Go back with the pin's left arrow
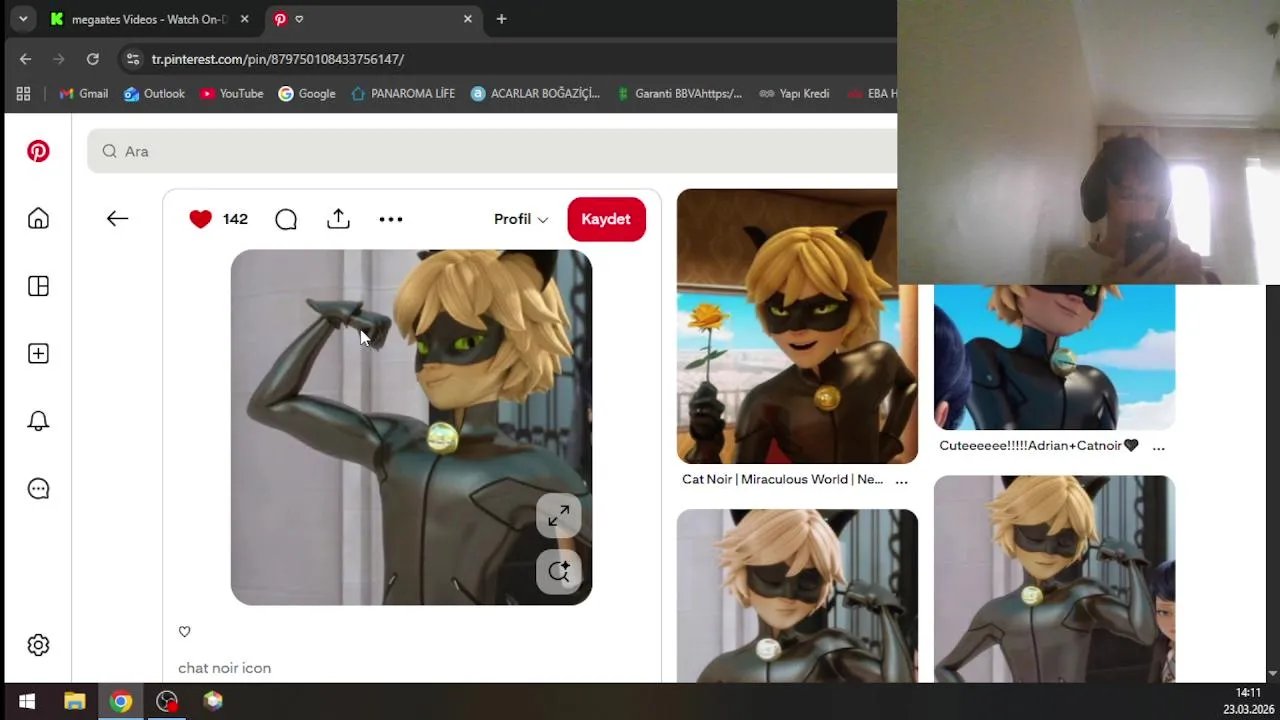 coord(117,219)
